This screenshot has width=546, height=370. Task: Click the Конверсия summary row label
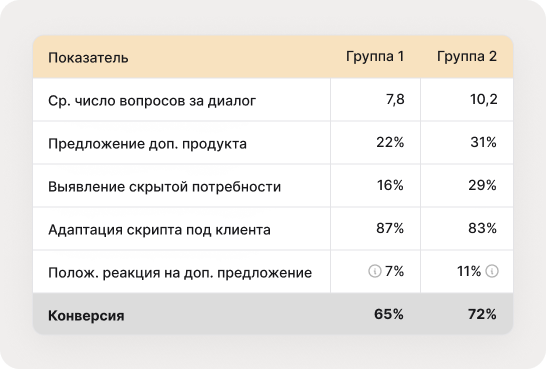pos(86,316)
